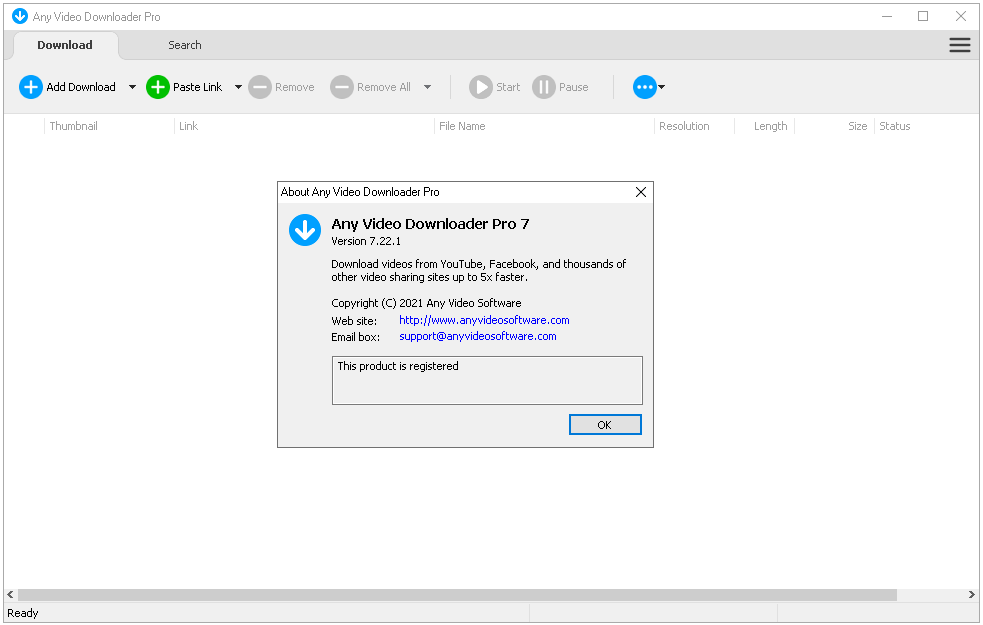The height and width of the screenshot is (625, 983).
Task: Click OK in the About dialog
Action: [605, 424]
